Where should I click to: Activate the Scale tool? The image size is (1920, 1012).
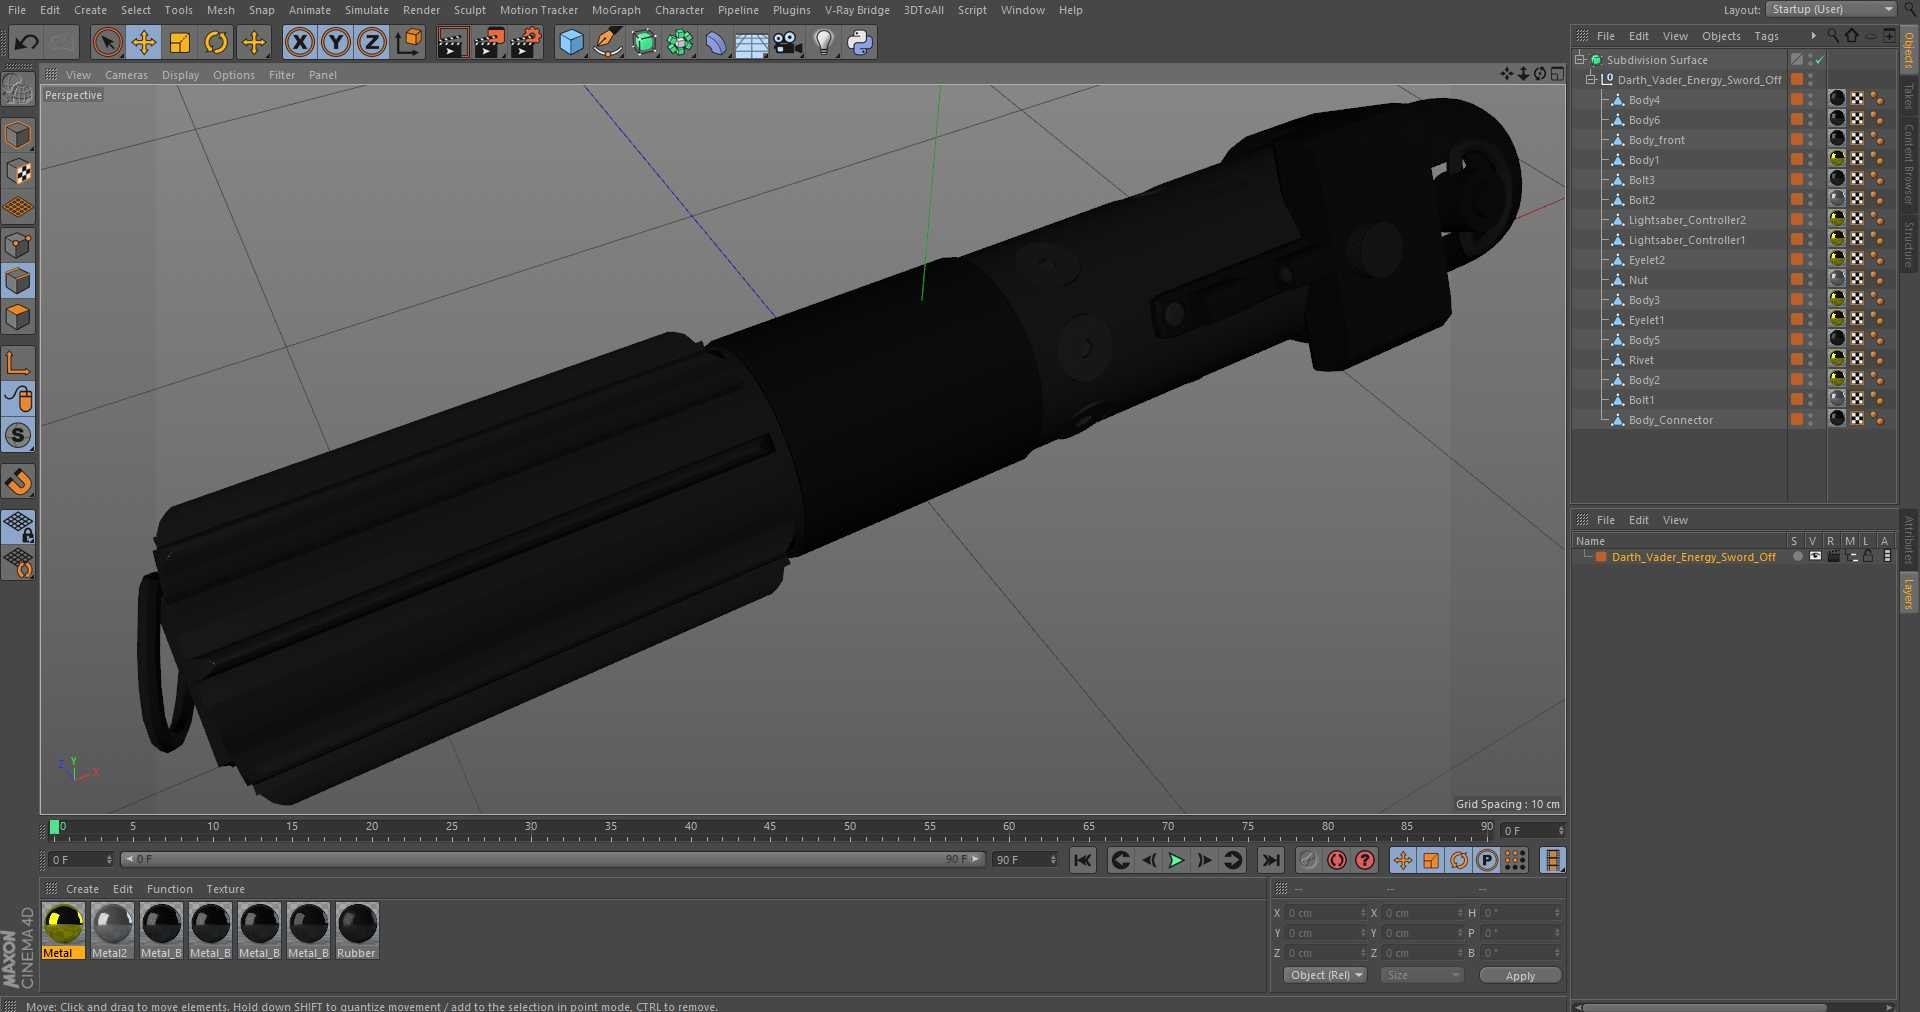point(180,42)
